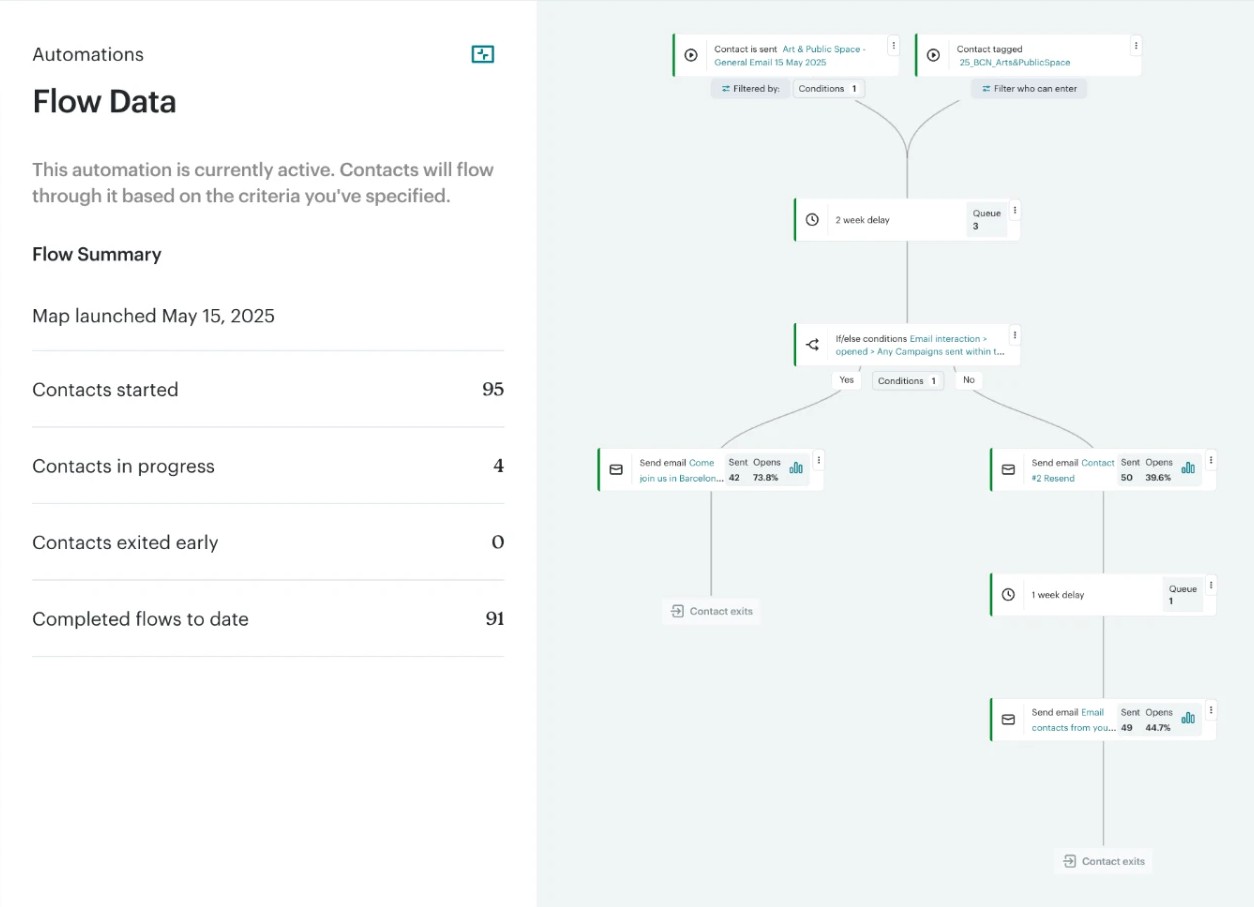The height and width of the screenshot is (907, 1254).
Task: Open kebab menu on 'Come join us' email node
Action: [x=818, y=460]
